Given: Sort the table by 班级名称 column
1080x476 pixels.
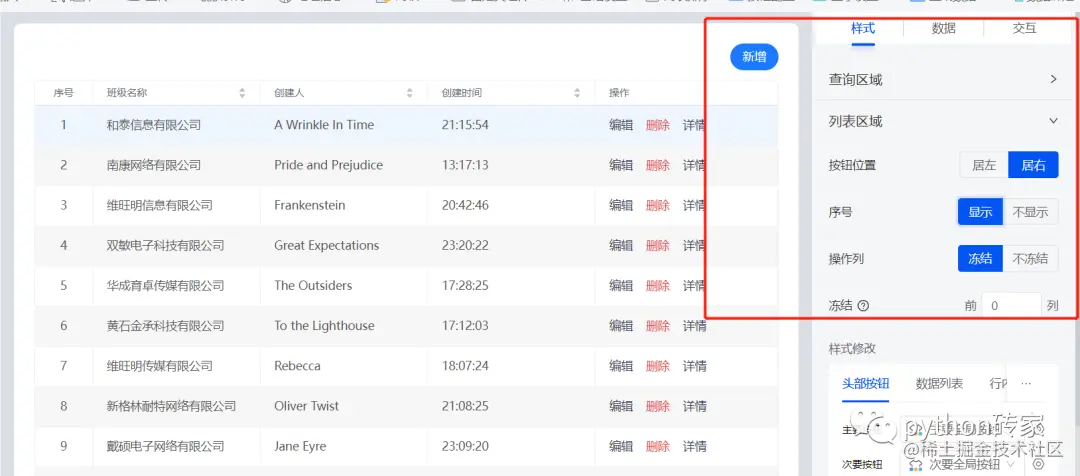Looking at the screenshot, I should [x=242, y=93].
